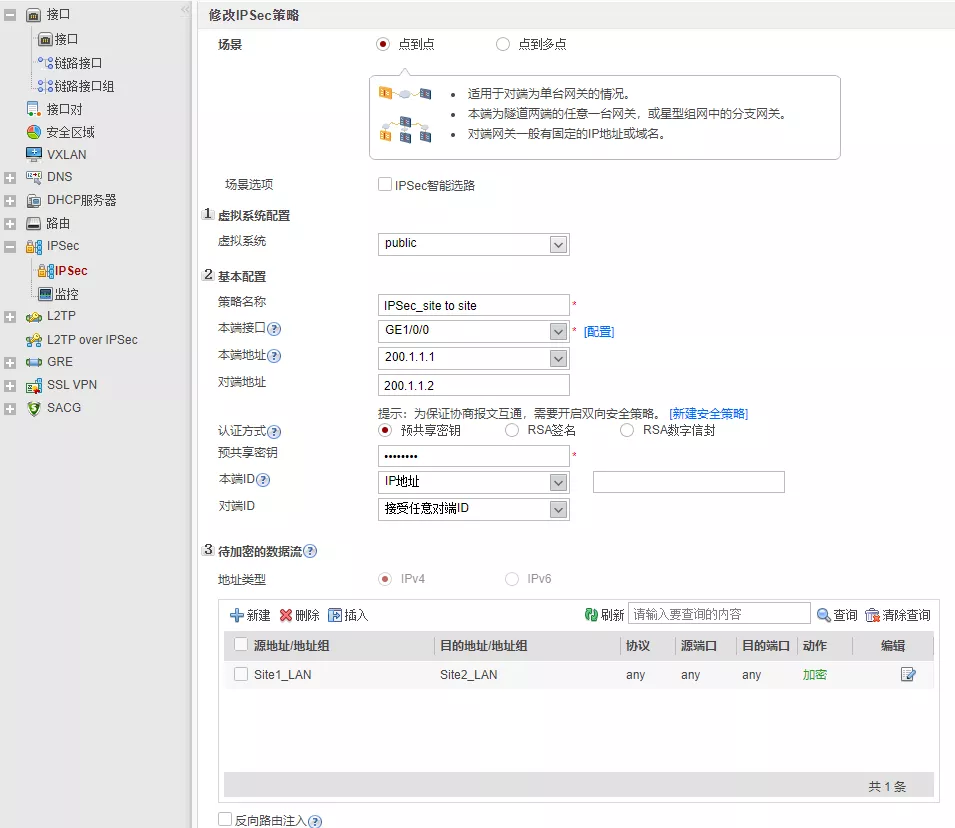
Task: Click the [配置] link beside 本端接口
Action: tap(598, 332)
